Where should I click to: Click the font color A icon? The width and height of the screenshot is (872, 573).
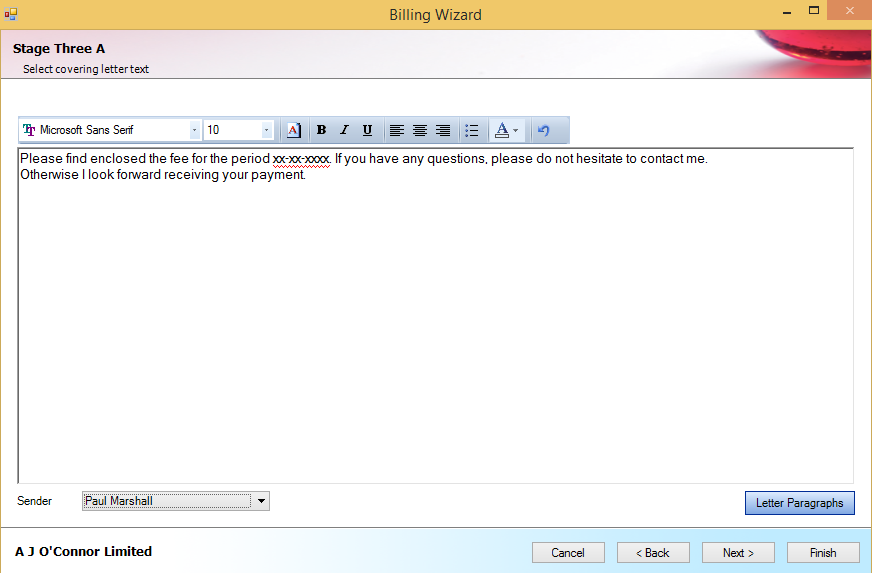502,130
